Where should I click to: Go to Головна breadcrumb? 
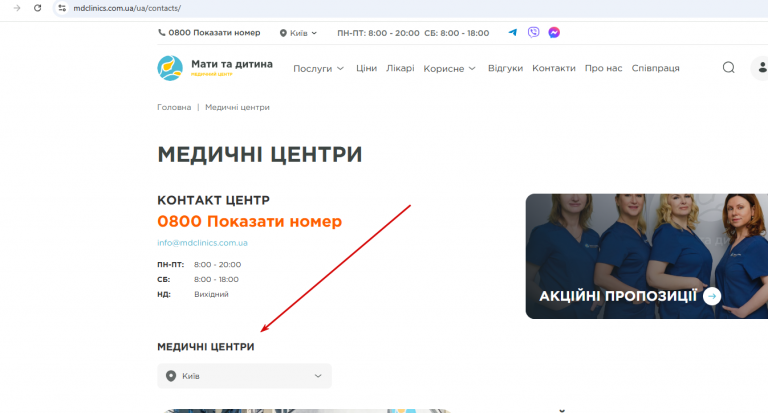[174, 107]
